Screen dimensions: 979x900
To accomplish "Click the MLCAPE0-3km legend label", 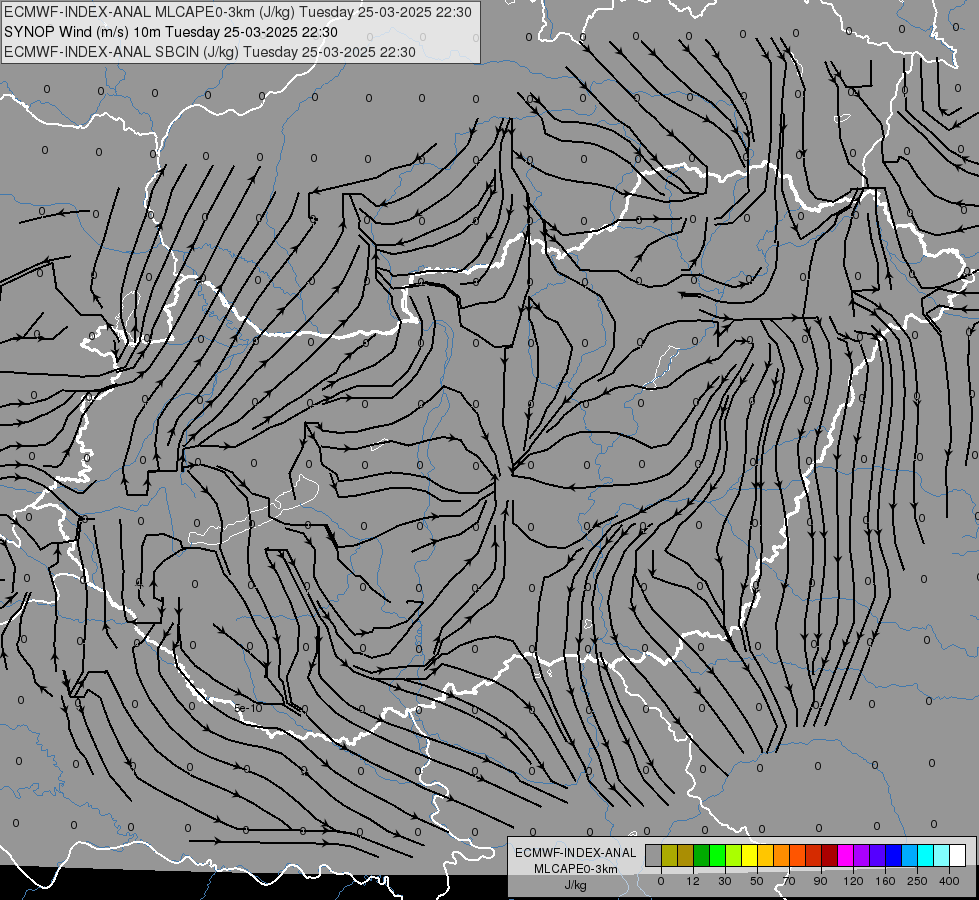I will [x=576, y=869].
